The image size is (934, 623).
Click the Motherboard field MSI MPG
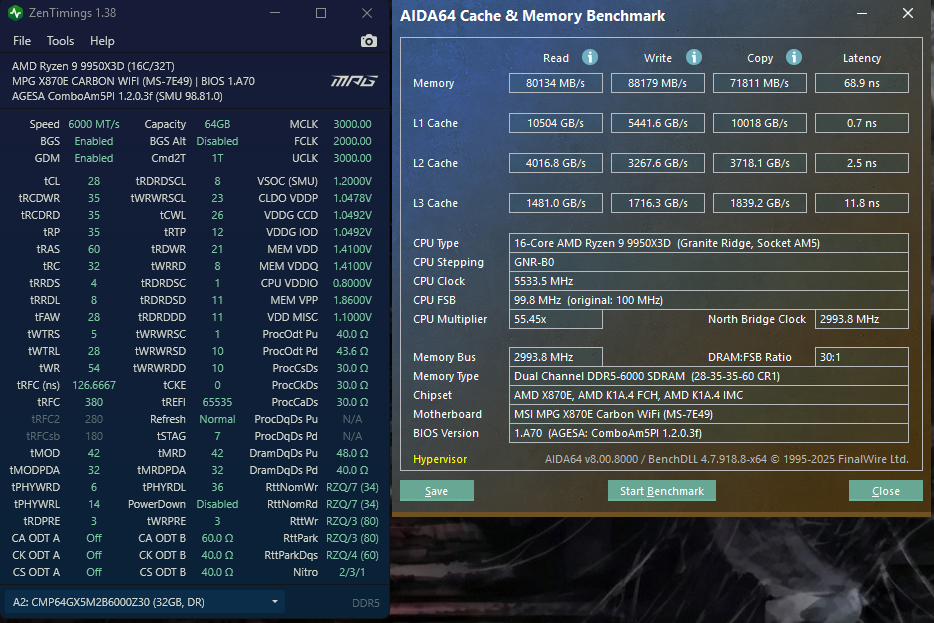click(x=708, y=415)
